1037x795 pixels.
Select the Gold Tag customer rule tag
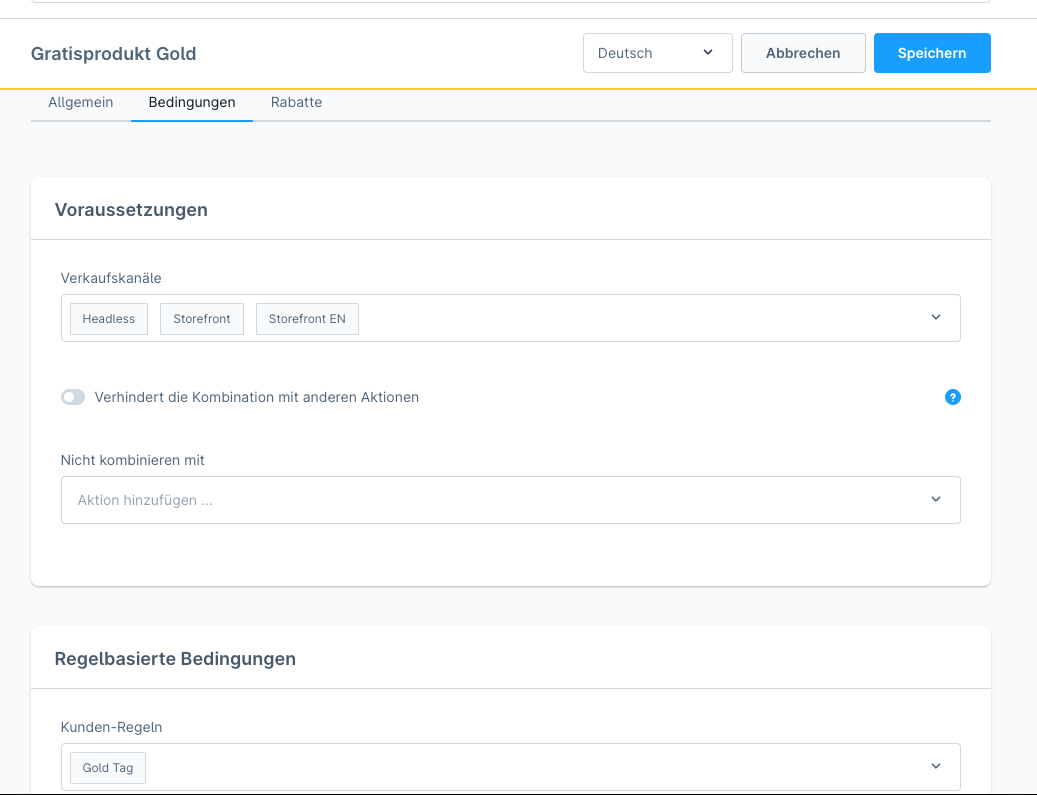click(108, 768)
